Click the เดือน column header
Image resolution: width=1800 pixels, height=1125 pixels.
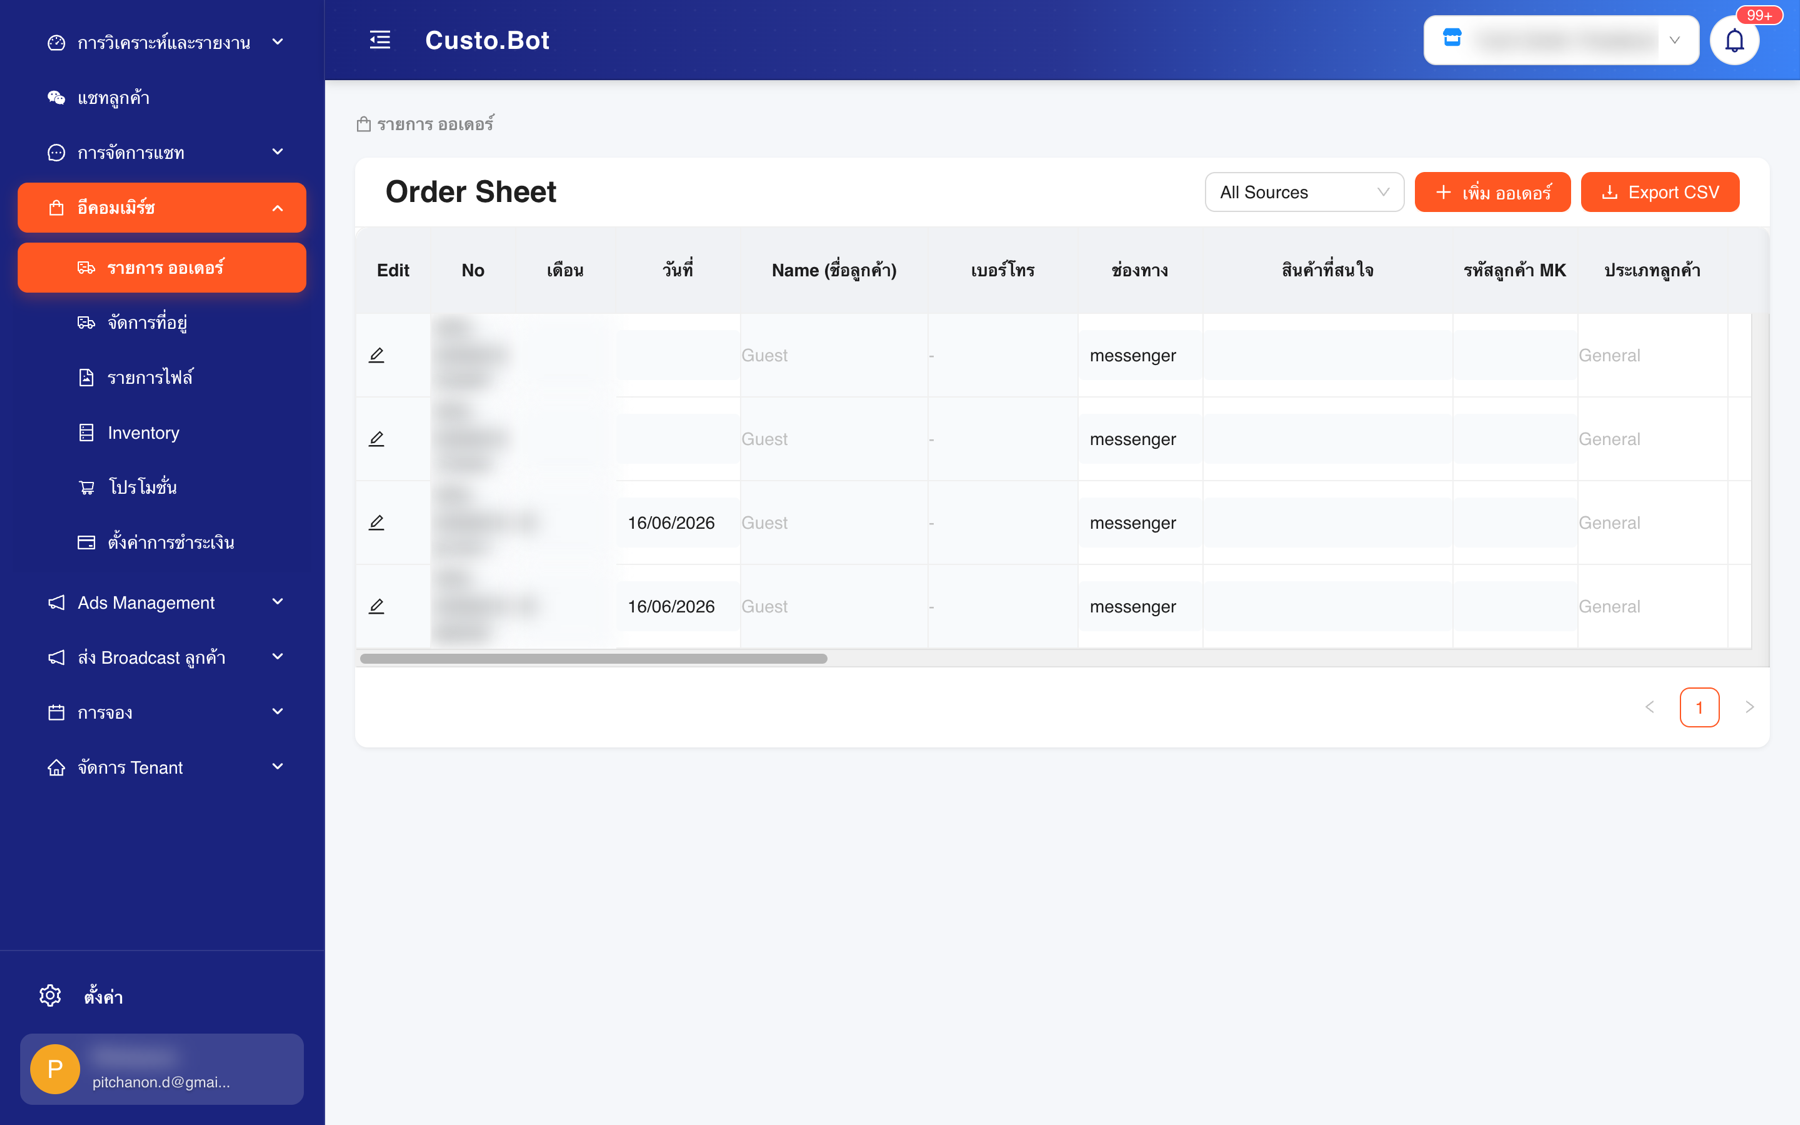pyautogui.click(x=565, y=270)
